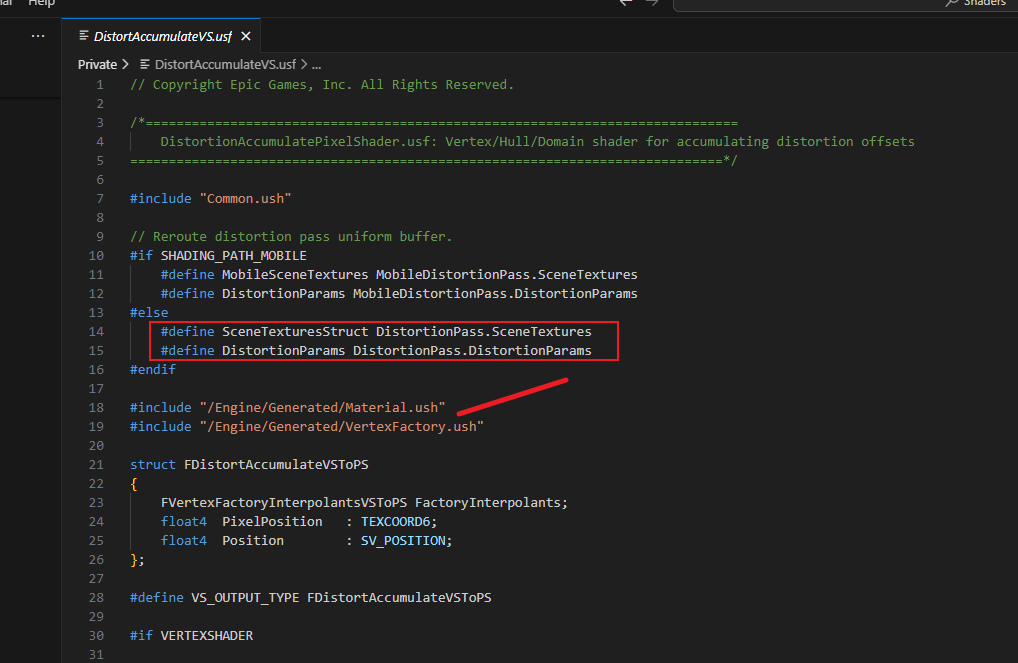This screenshot has height=663, width=1018.
Task: Expand the trailing ellipsis breadcrumb for symbols
Action: click(316, 64)
